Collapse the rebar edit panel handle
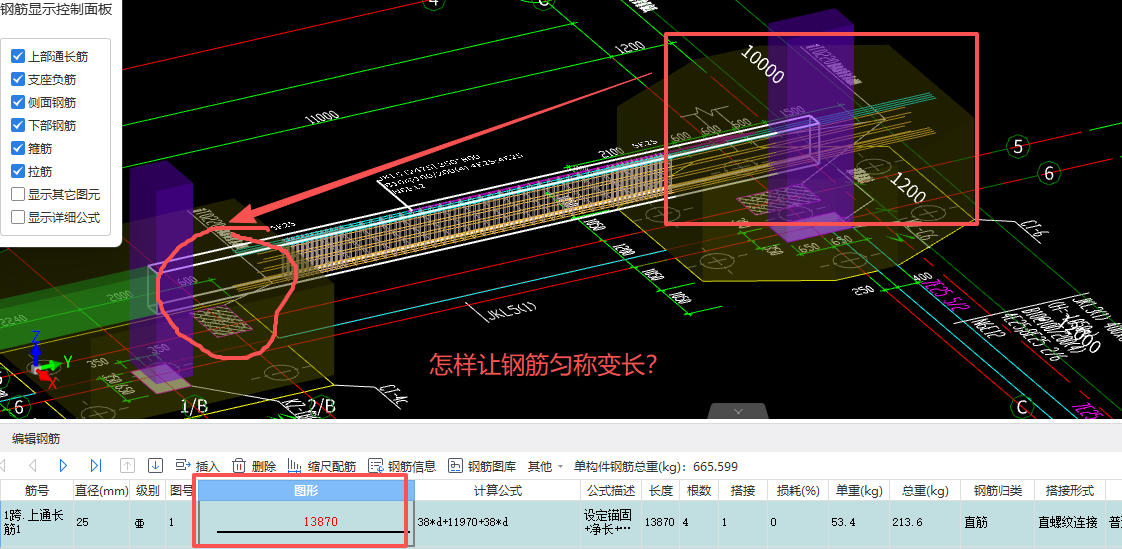1122x549 pixels. tap(738, 412)
